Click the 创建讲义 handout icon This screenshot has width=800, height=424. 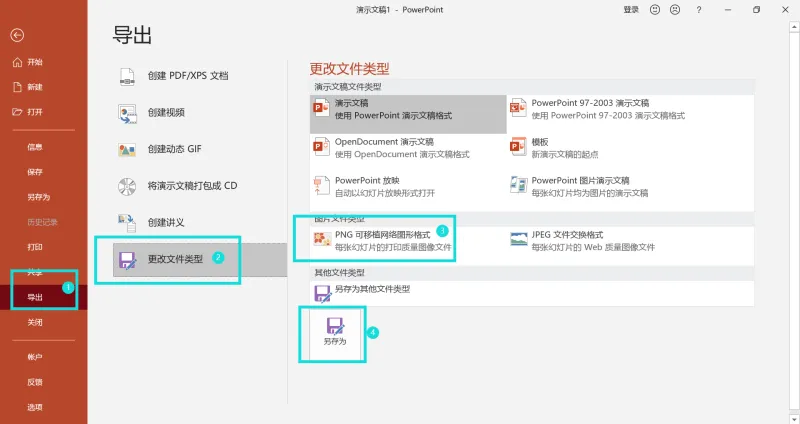127,223
